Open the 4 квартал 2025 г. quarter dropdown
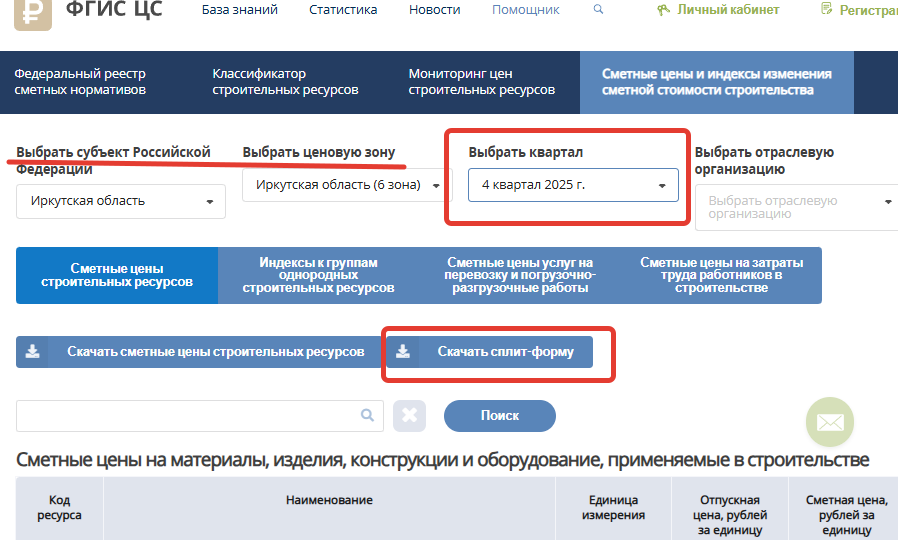Screen dimensions: 898x540 pyautogui.click(x=573, y=185)
